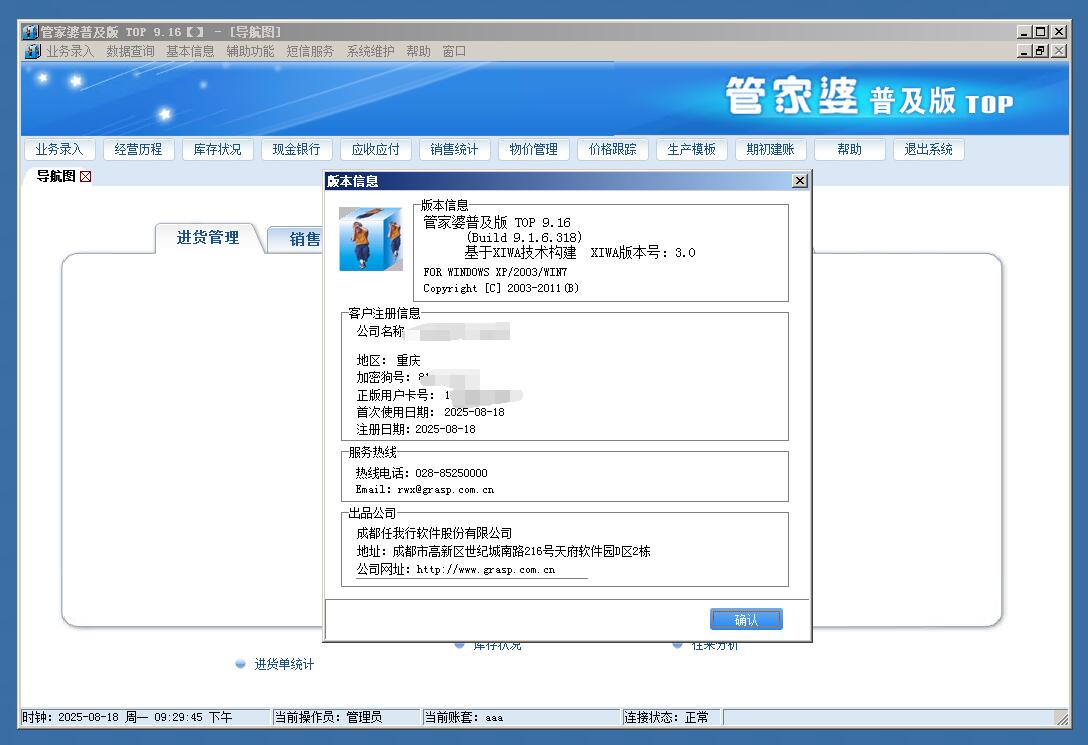Click the 库存状况 toolbar button
This screenshot has width=1088, height=745.
click(x=217, y=149)
